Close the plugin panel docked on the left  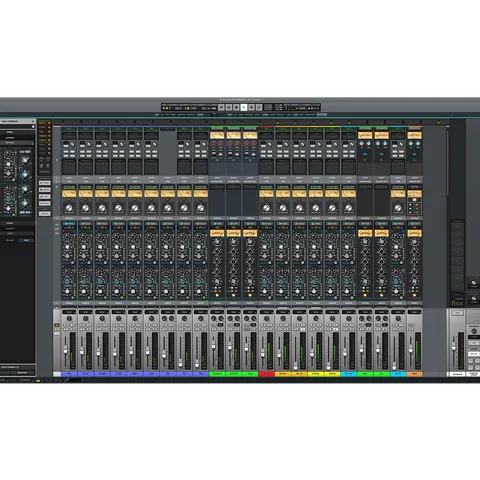[33, 121]
